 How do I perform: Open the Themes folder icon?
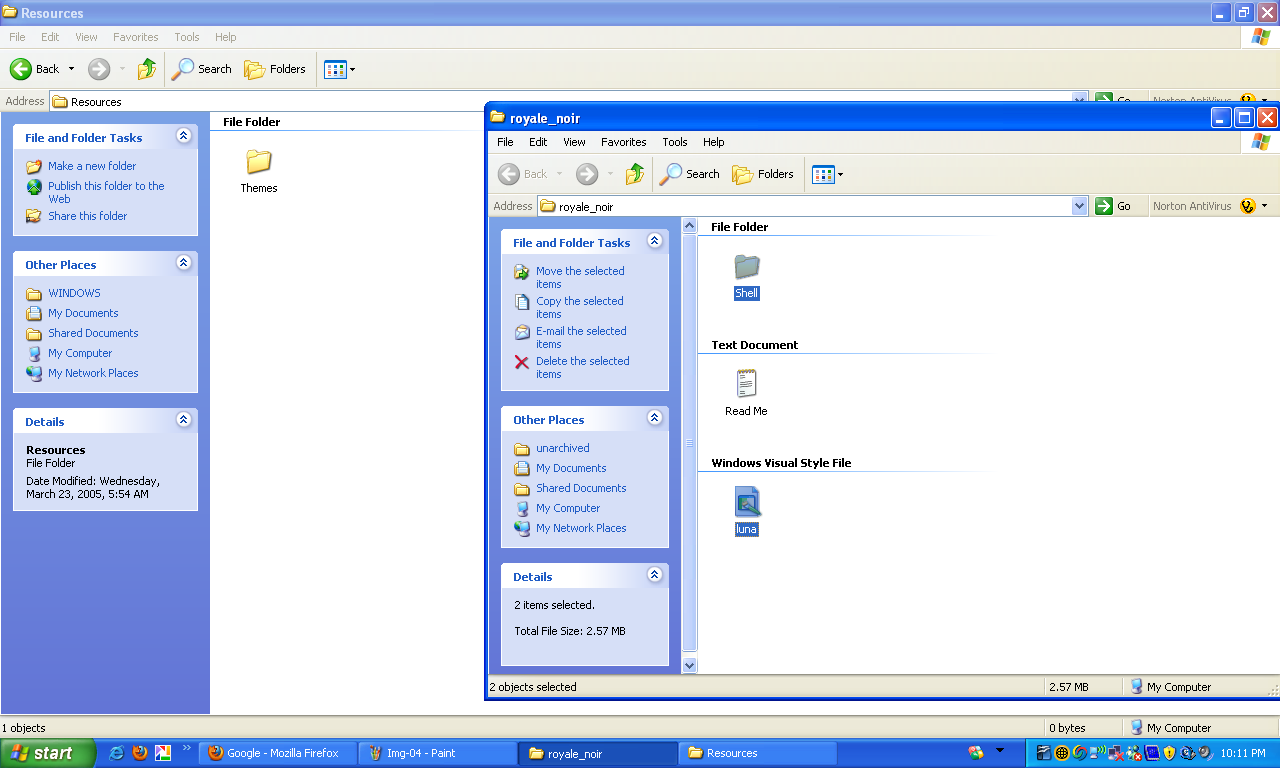point(259,162)
